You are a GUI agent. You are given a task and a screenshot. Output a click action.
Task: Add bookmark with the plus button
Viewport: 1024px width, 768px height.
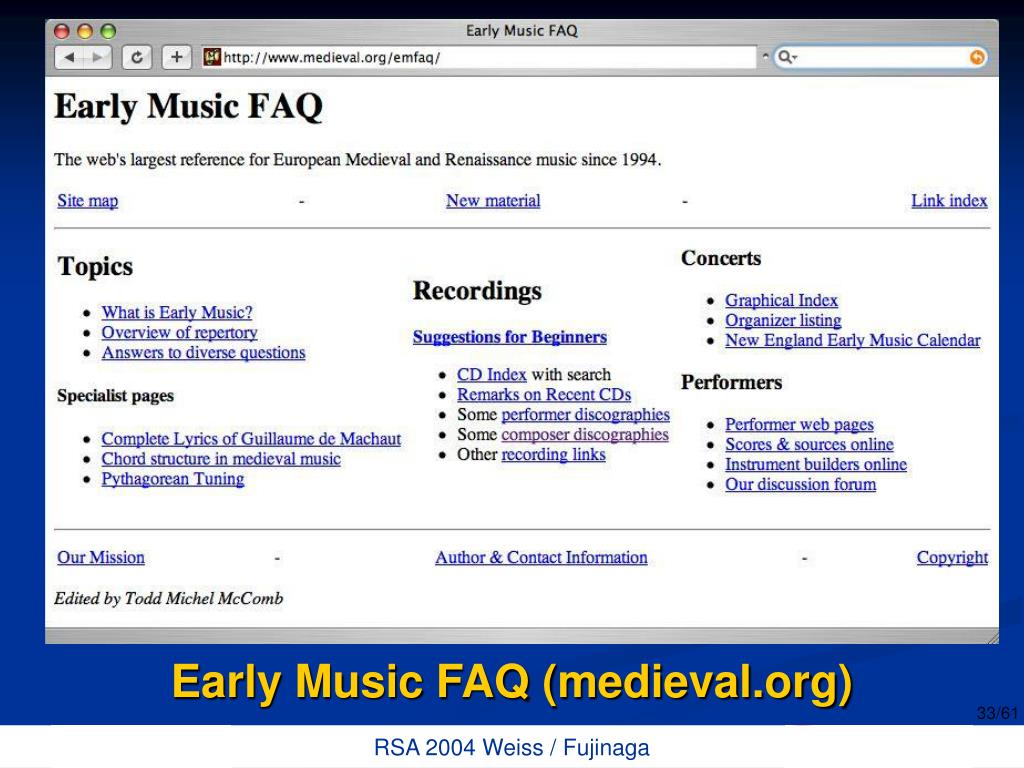point(176,57)
